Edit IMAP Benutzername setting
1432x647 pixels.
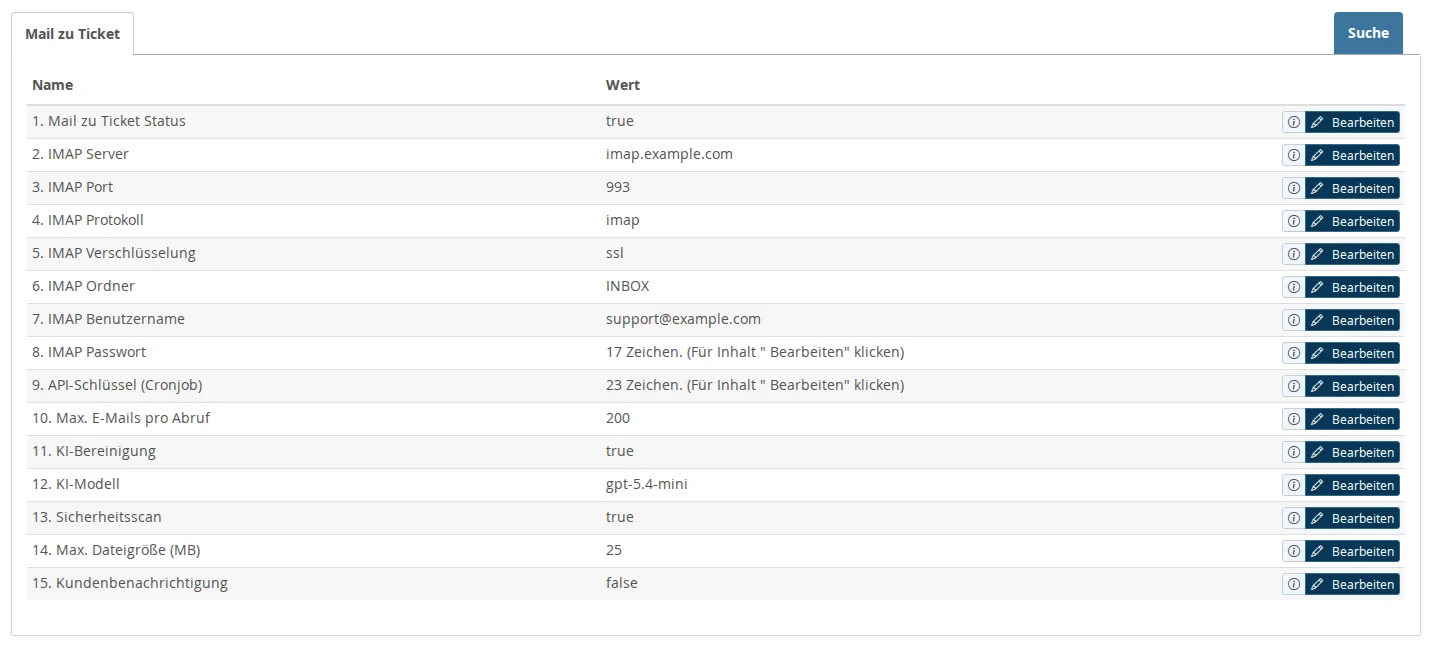(1352, 320)
